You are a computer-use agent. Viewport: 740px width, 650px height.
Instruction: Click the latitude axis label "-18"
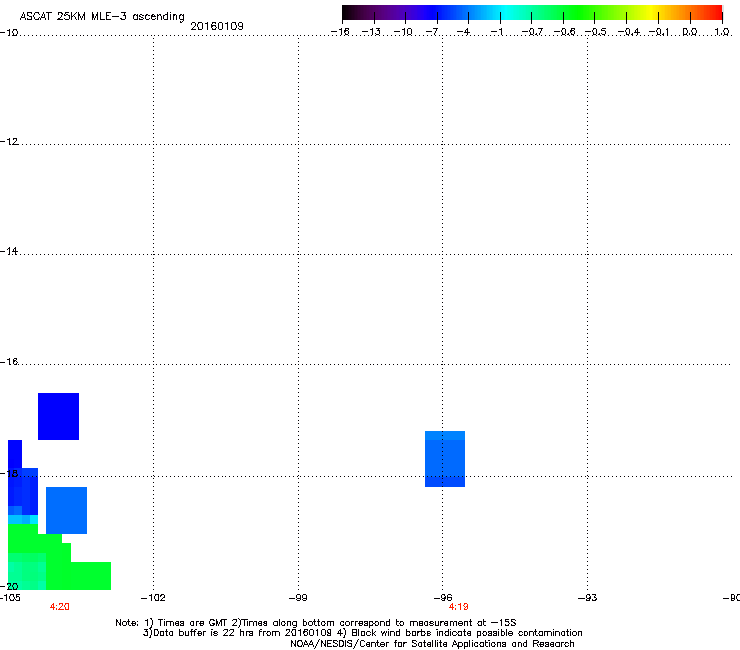pyautogui.click(x=9, y=473)
